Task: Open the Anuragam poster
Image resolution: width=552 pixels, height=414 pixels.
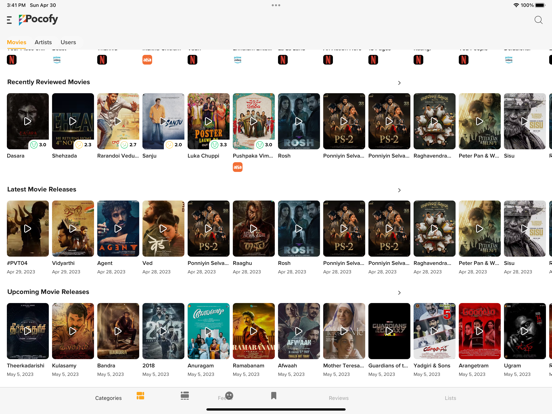Action: click(208, 331)
